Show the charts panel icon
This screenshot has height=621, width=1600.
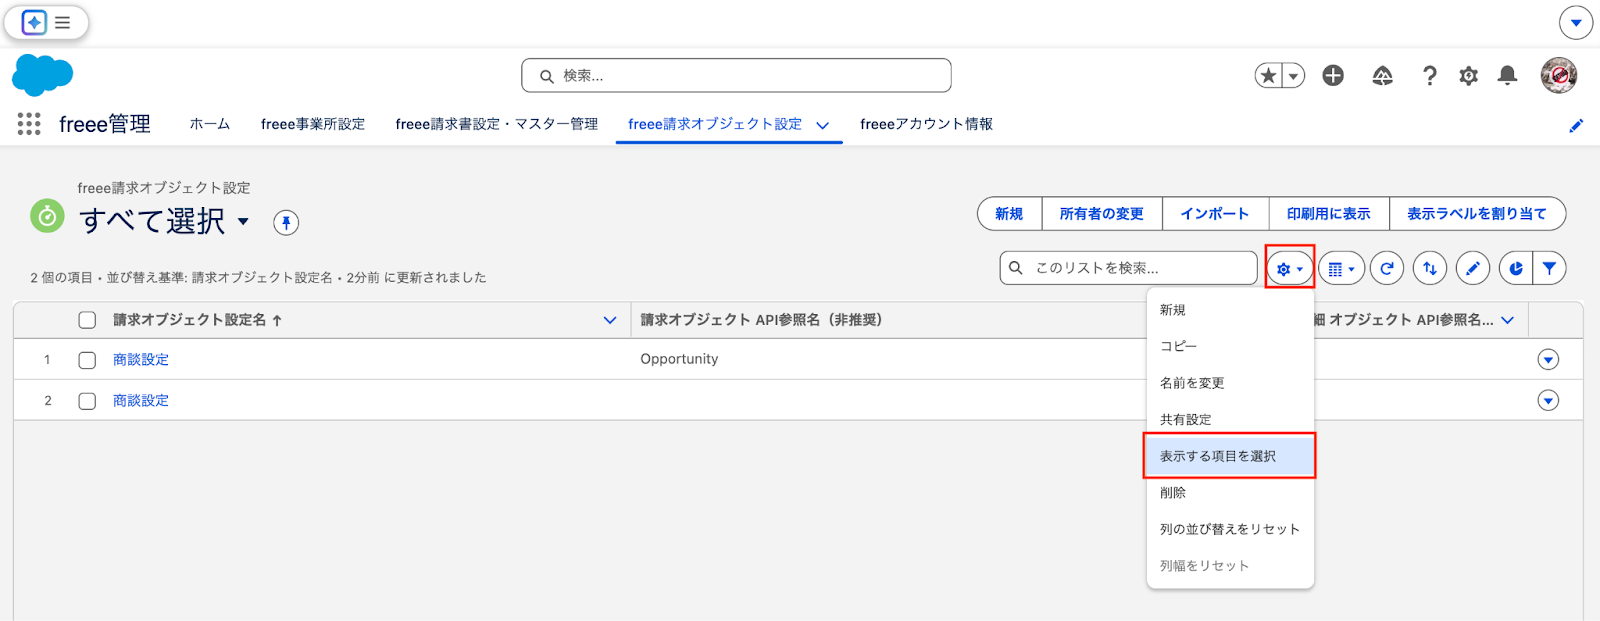coord(1516,268)
